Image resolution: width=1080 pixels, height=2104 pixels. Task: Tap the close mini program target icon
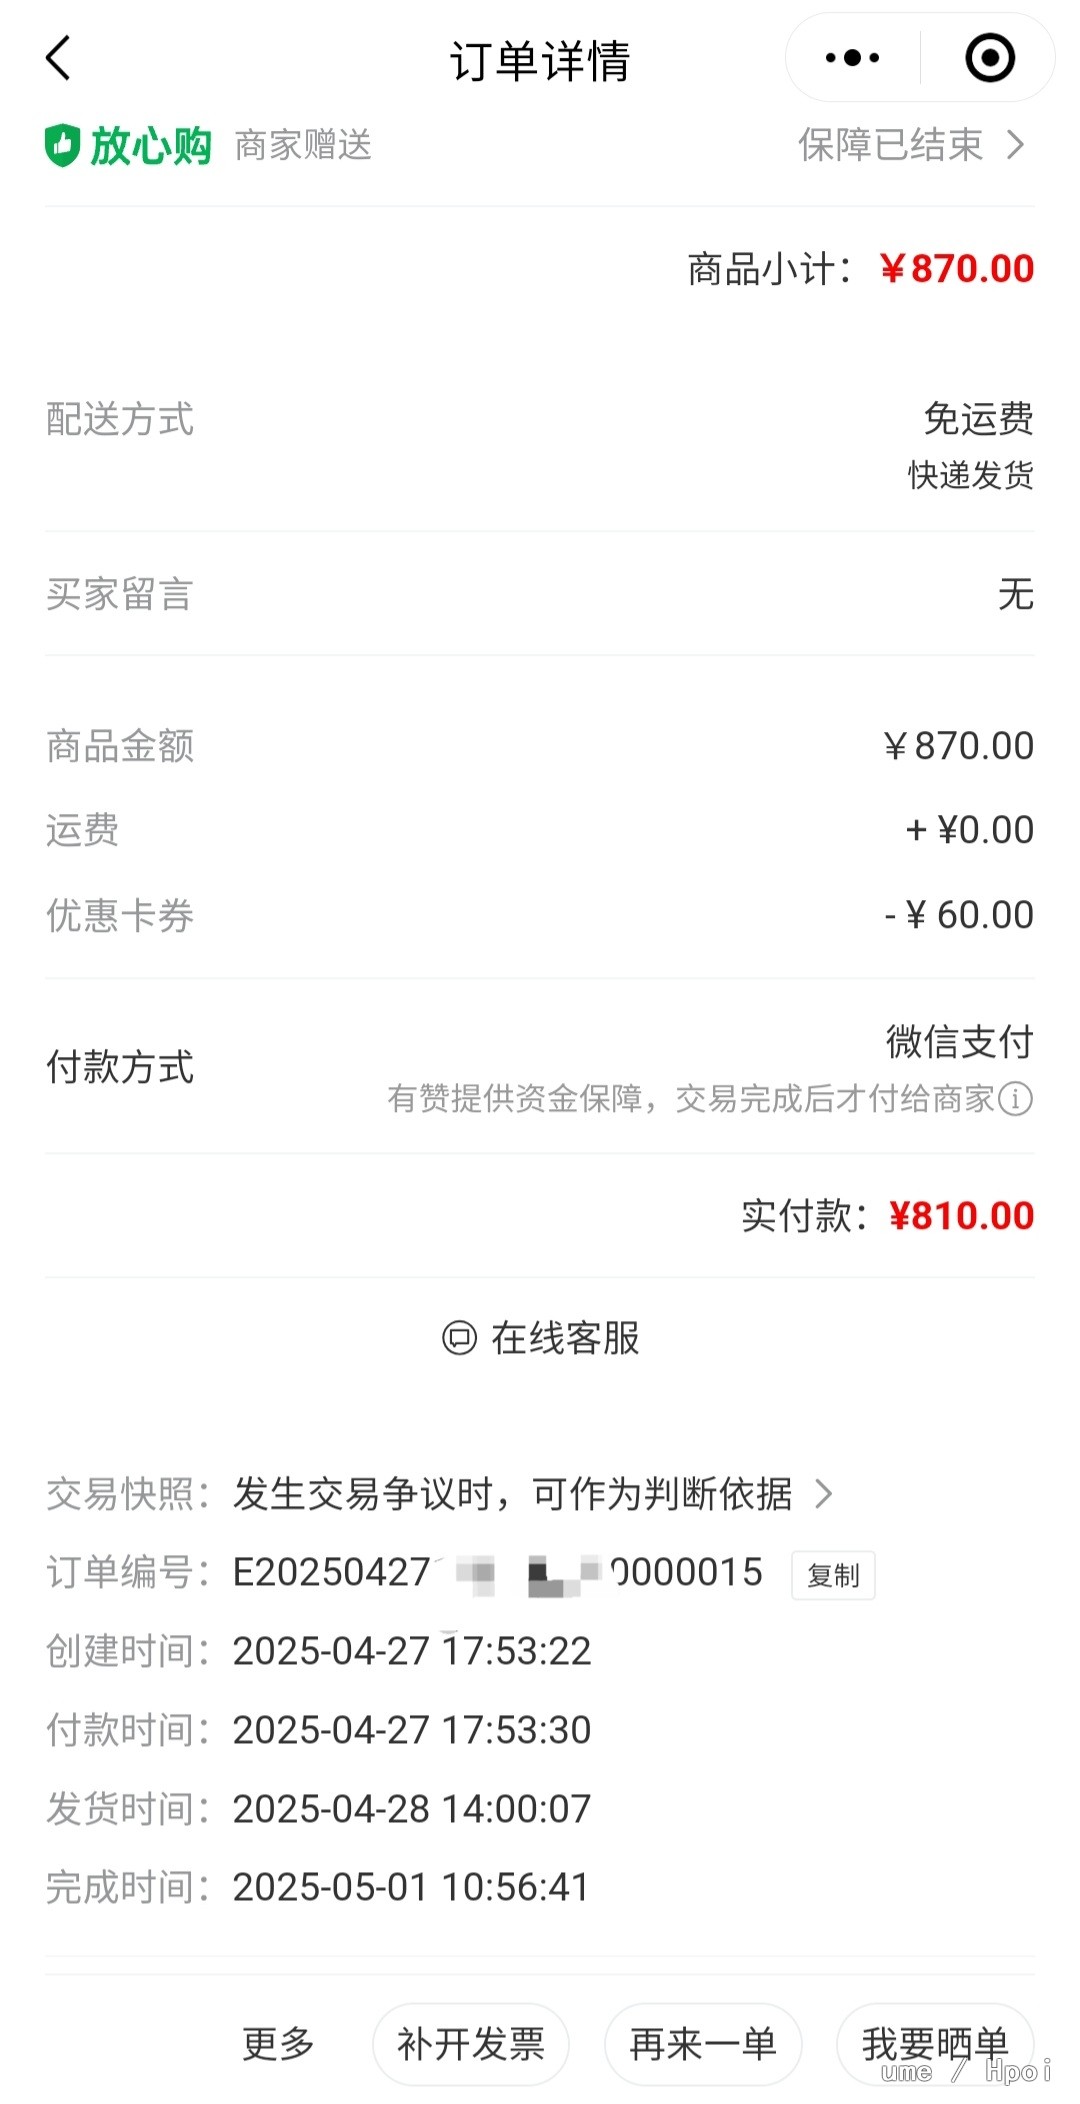tap(990, 58)
